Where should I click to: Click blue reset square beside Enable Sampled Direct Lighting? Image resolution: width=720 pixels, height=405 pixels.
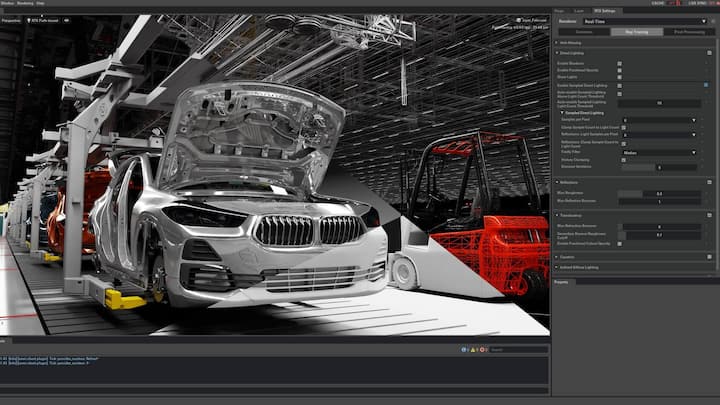point(706,85)
